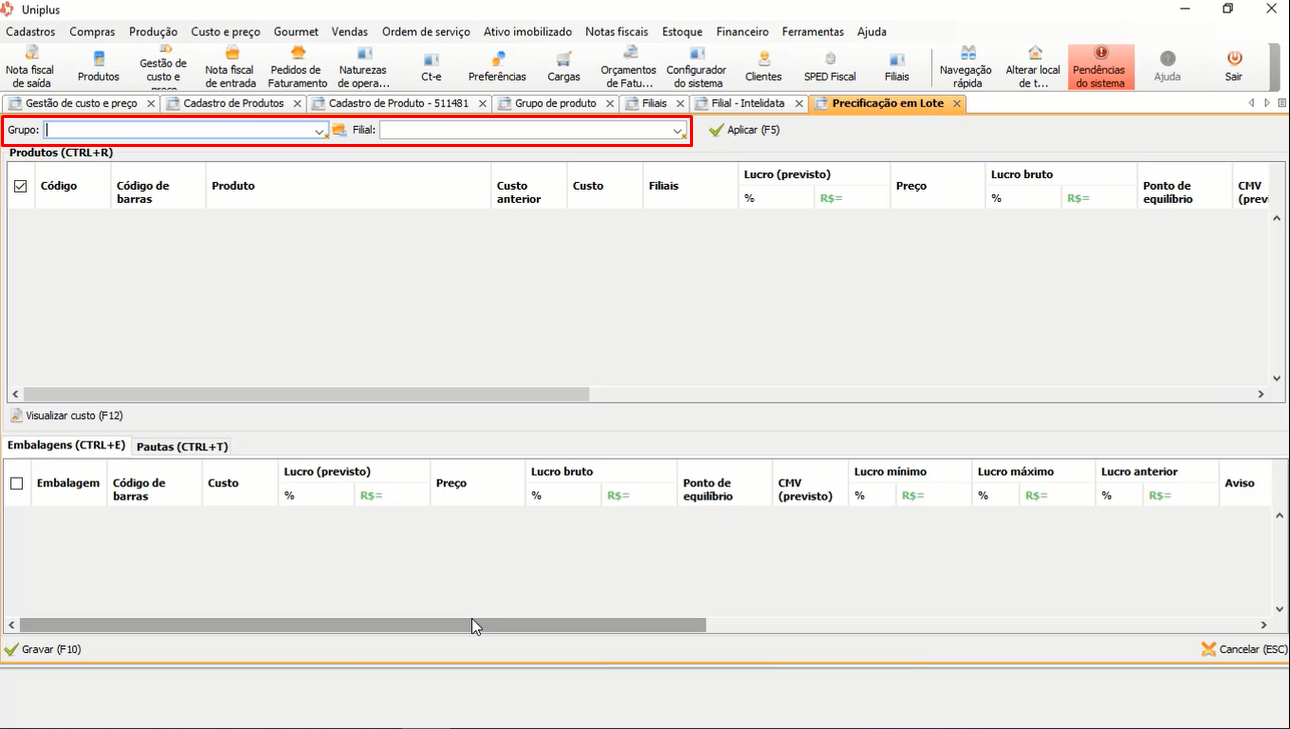Viewport: 1290px width, 729px height.
Task: Expand the Filial dropdown arrow
Action: pyautogui.click(x=678, y=131)
